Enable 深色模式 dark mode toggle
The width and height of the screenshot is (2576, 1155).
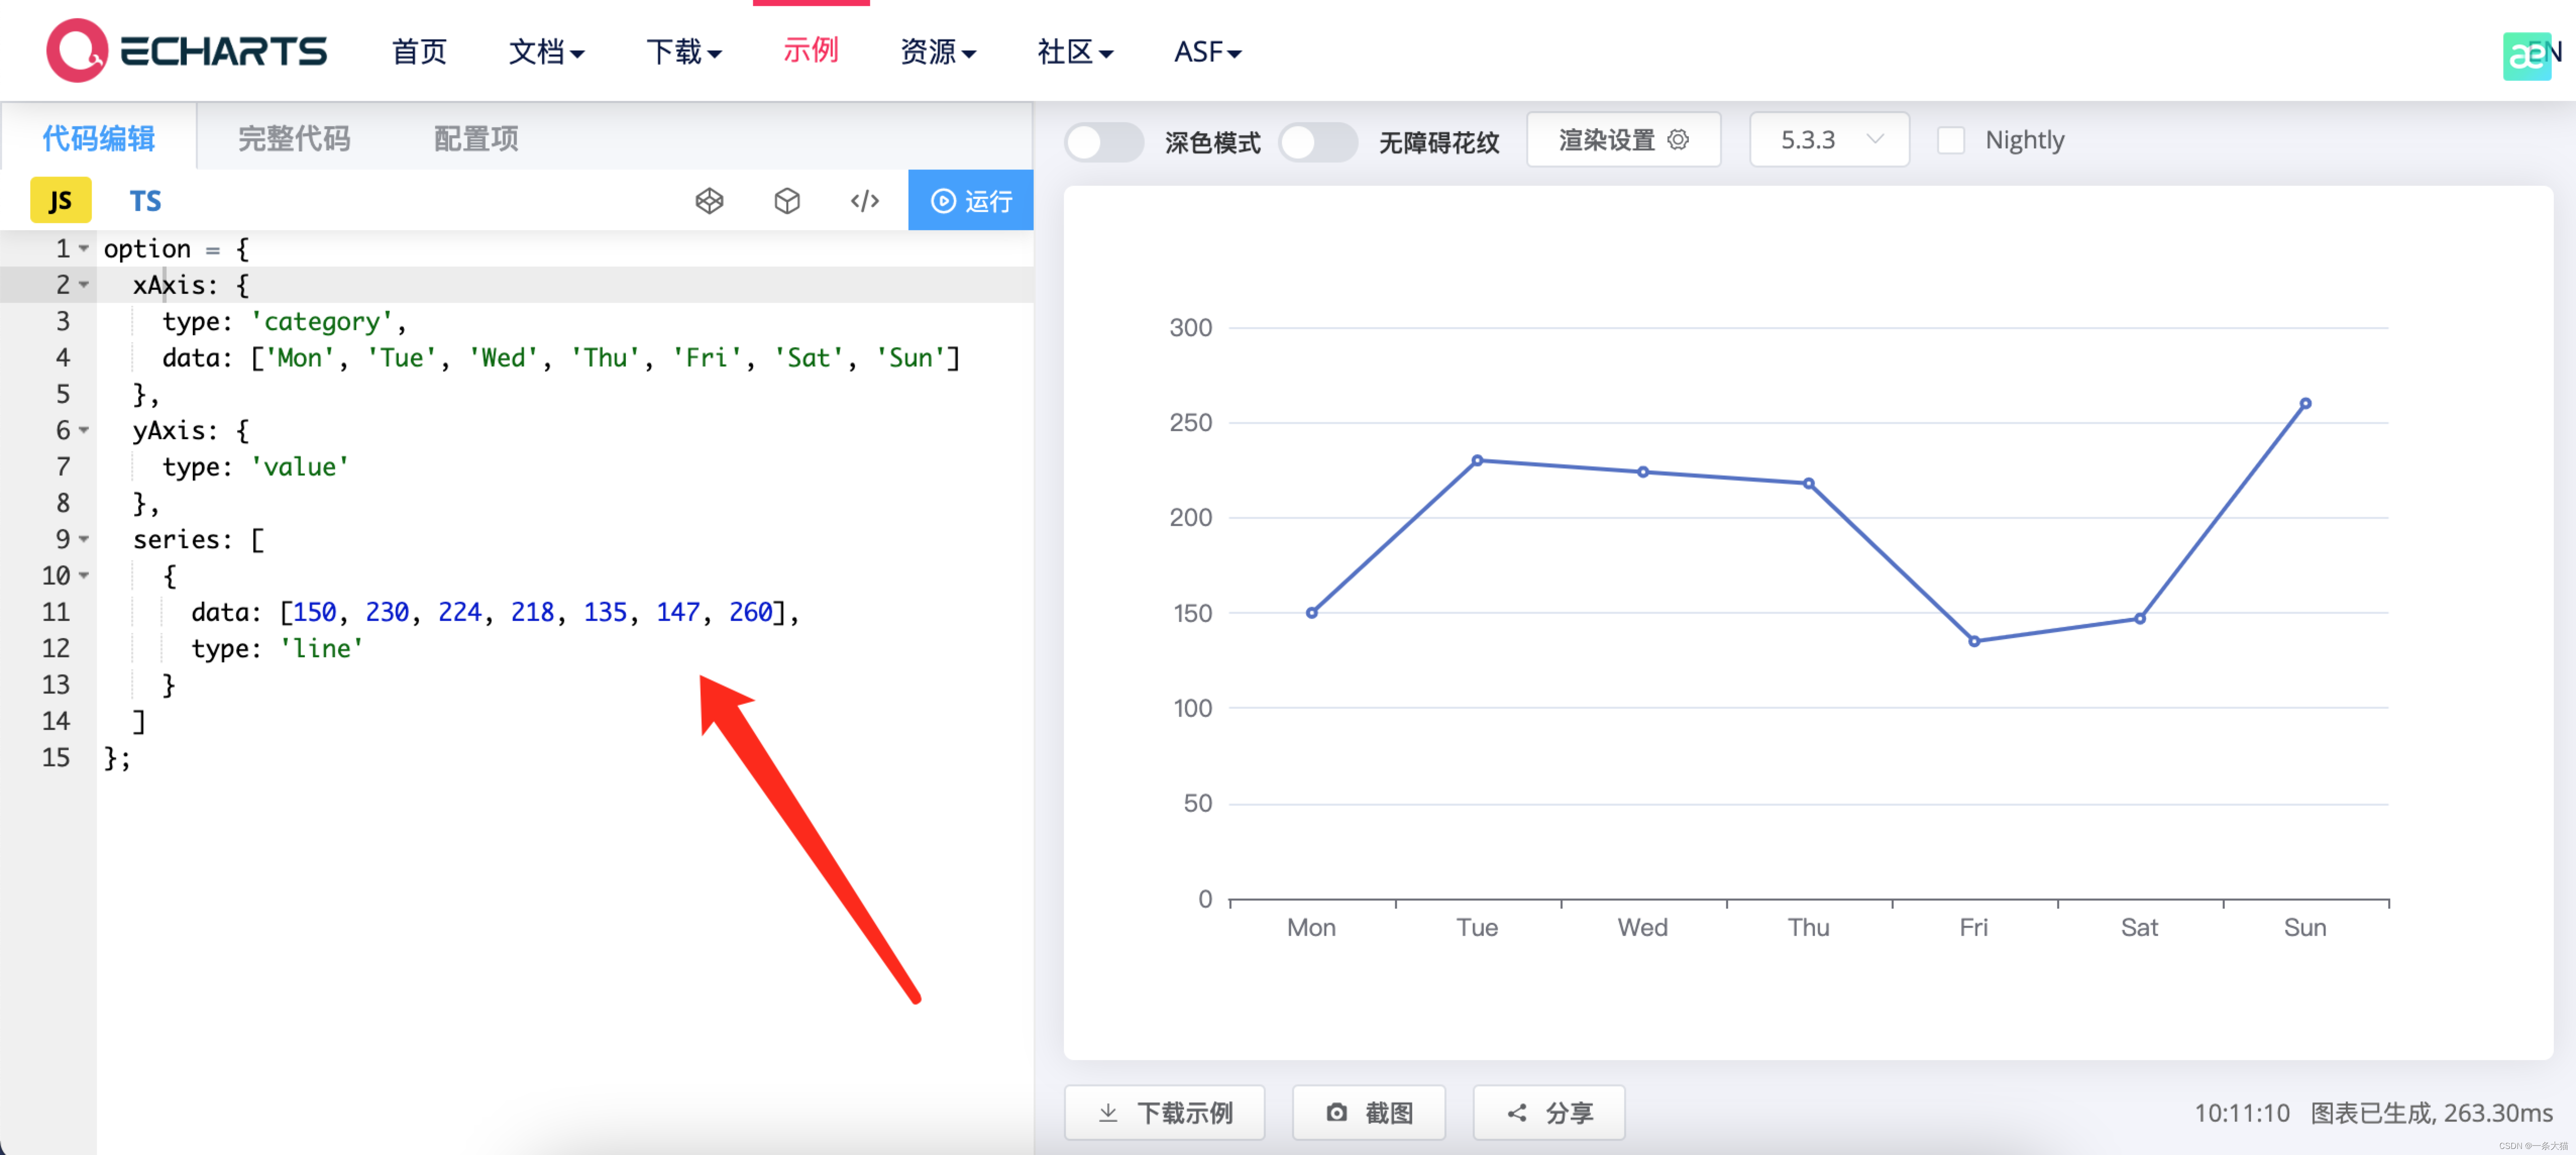pyautogui.click(x=1104, y=142)
